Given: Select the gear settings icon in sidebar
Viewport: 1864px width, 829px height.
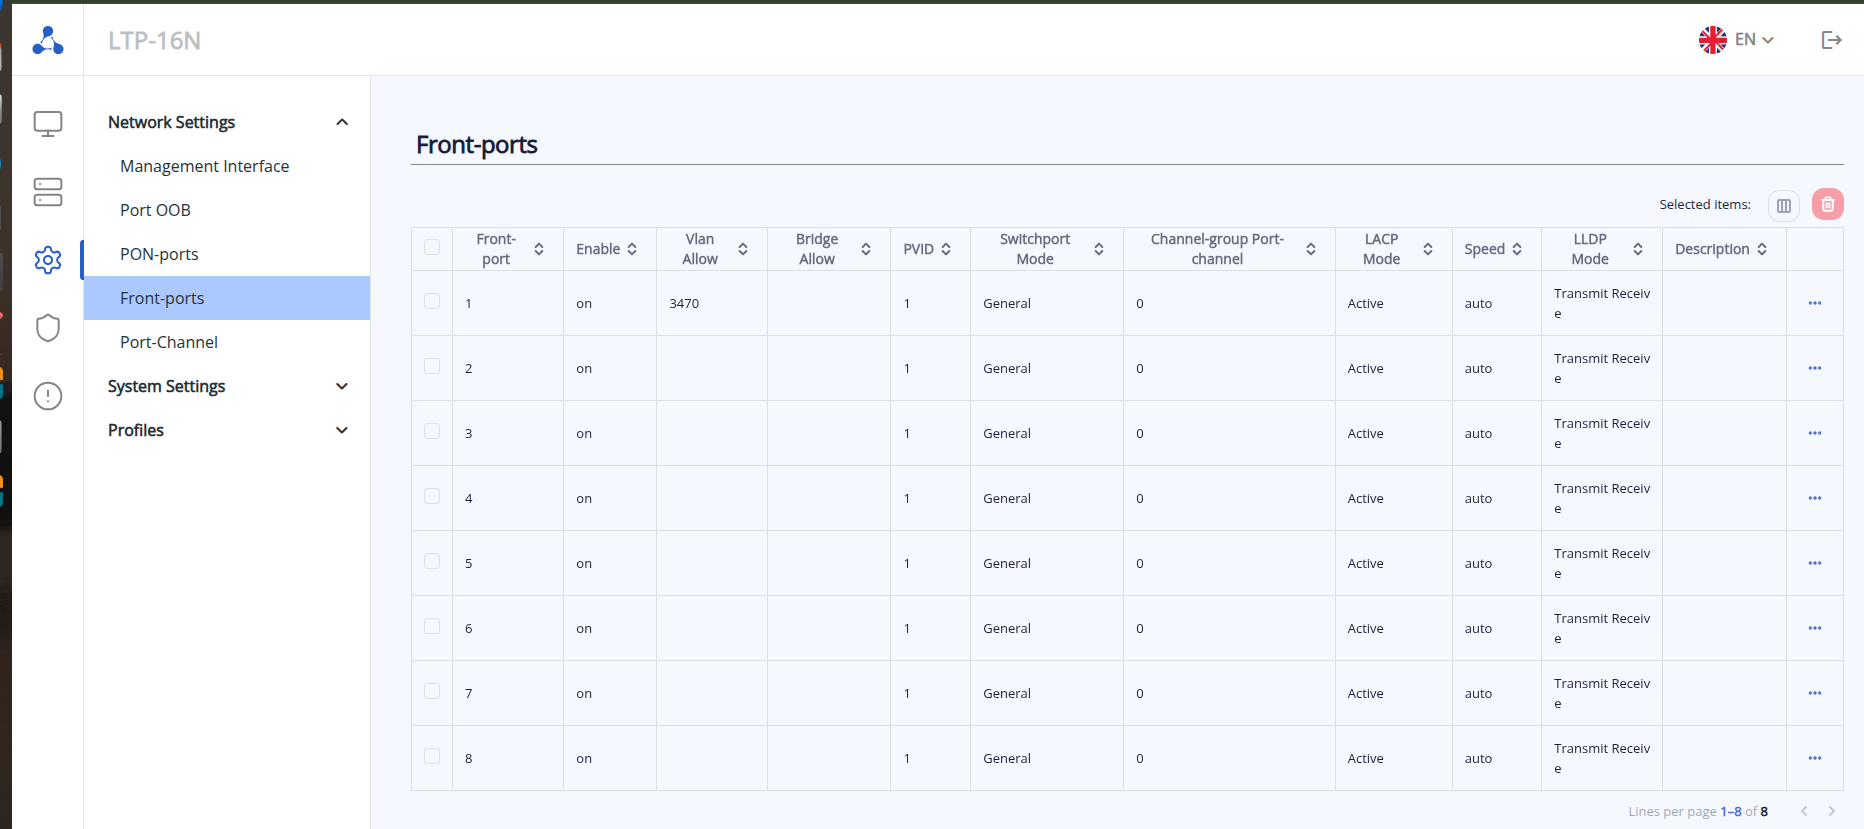Looking at the screenshot, I should point(48,260).
